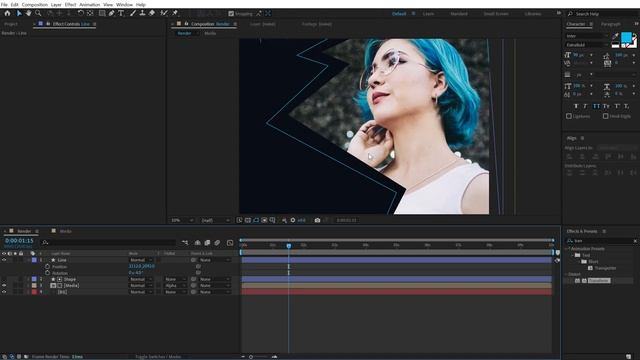The height and width of the screenshot is (360, 640).
Task: Switch to the Standard workspace
Action: 459,13
